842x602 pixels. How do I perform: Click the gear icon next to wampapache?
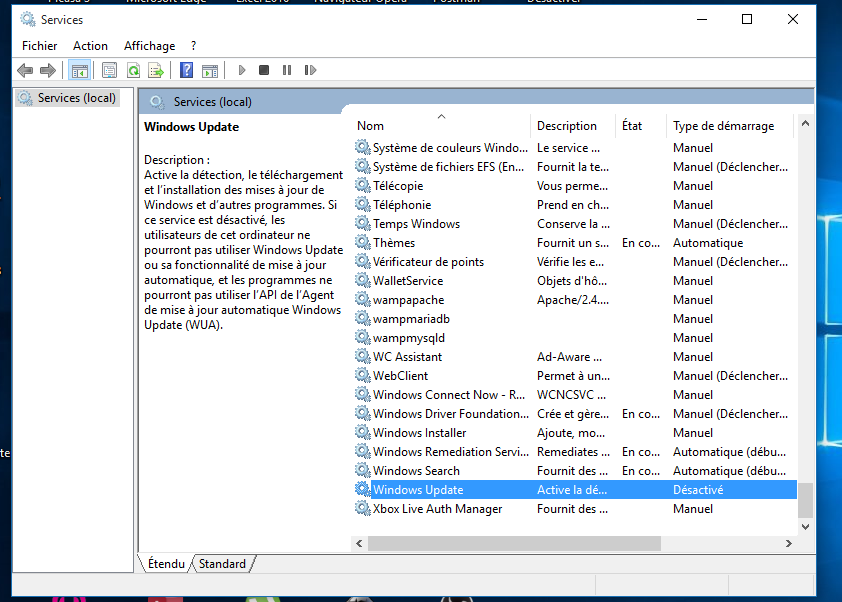coord(363,299)
